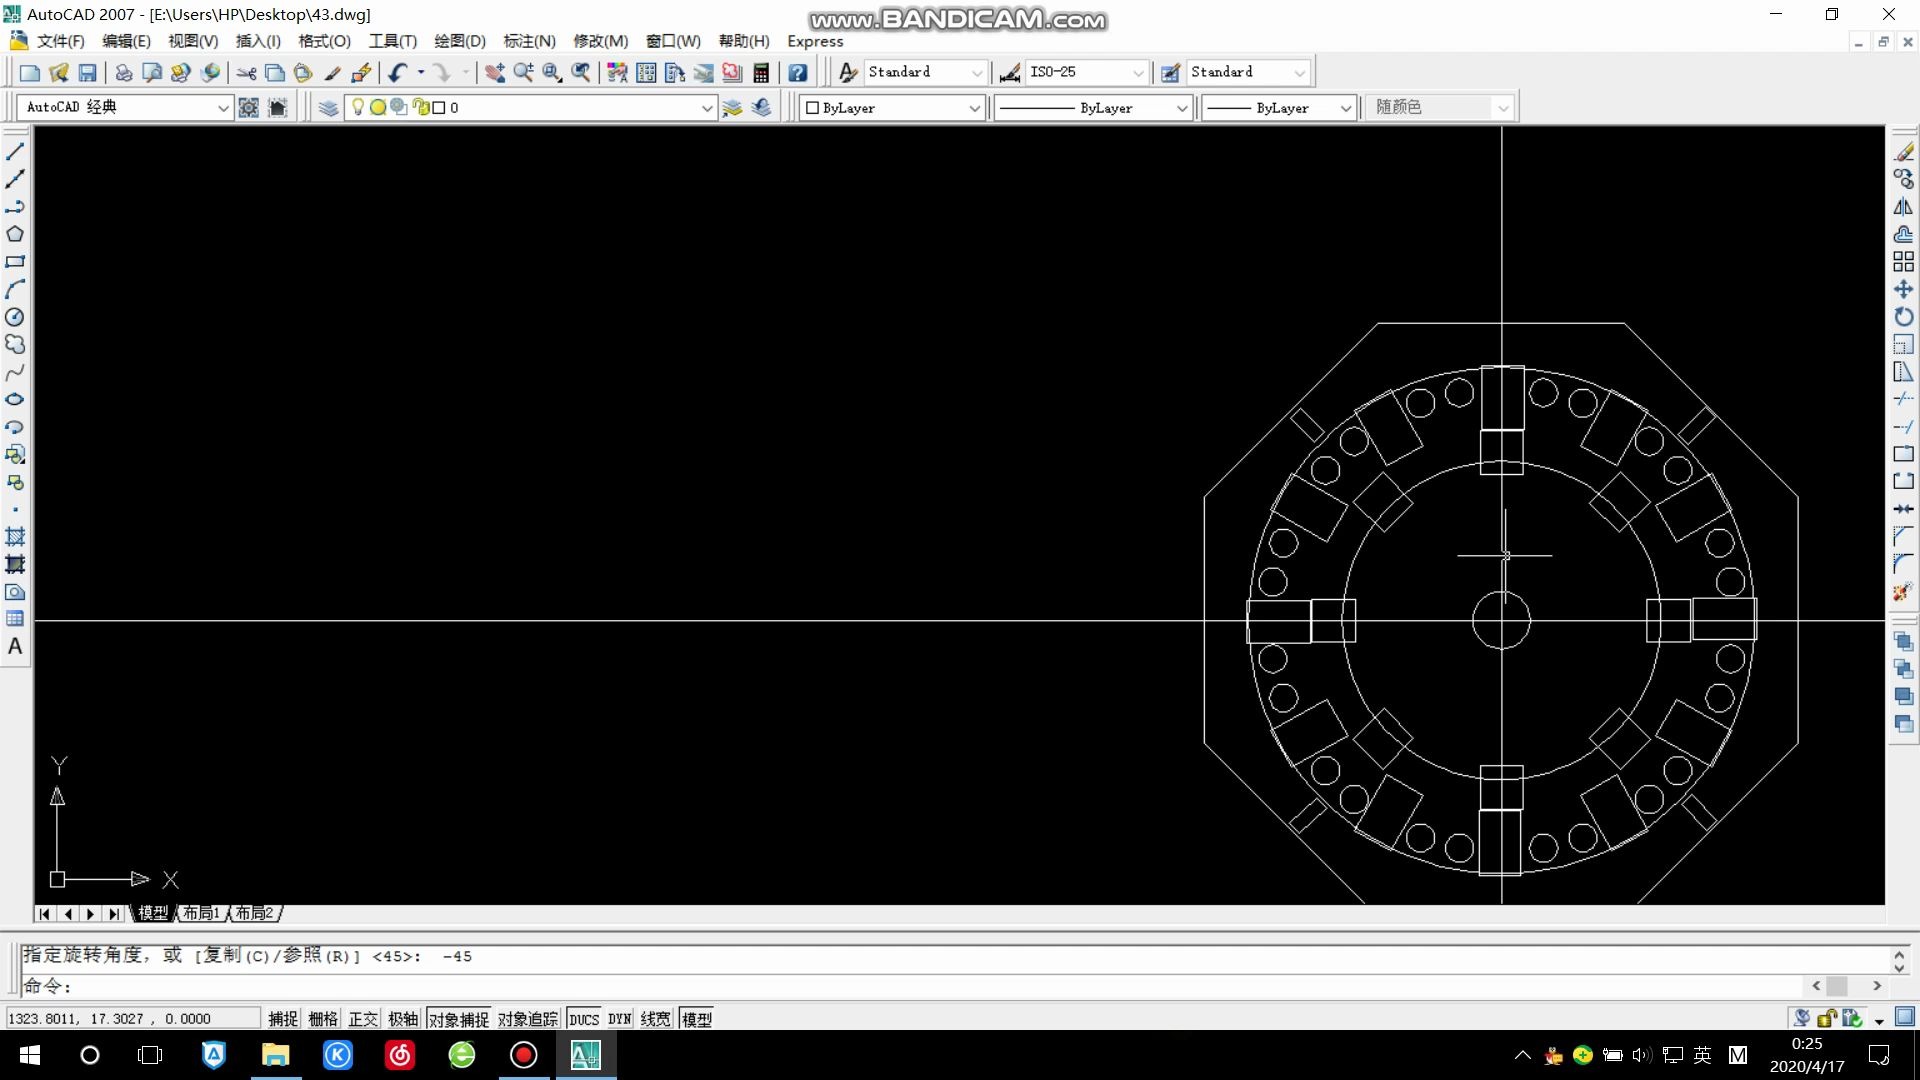
Task: Select the Line tool in draw toolbar
Action: [15, 152]
